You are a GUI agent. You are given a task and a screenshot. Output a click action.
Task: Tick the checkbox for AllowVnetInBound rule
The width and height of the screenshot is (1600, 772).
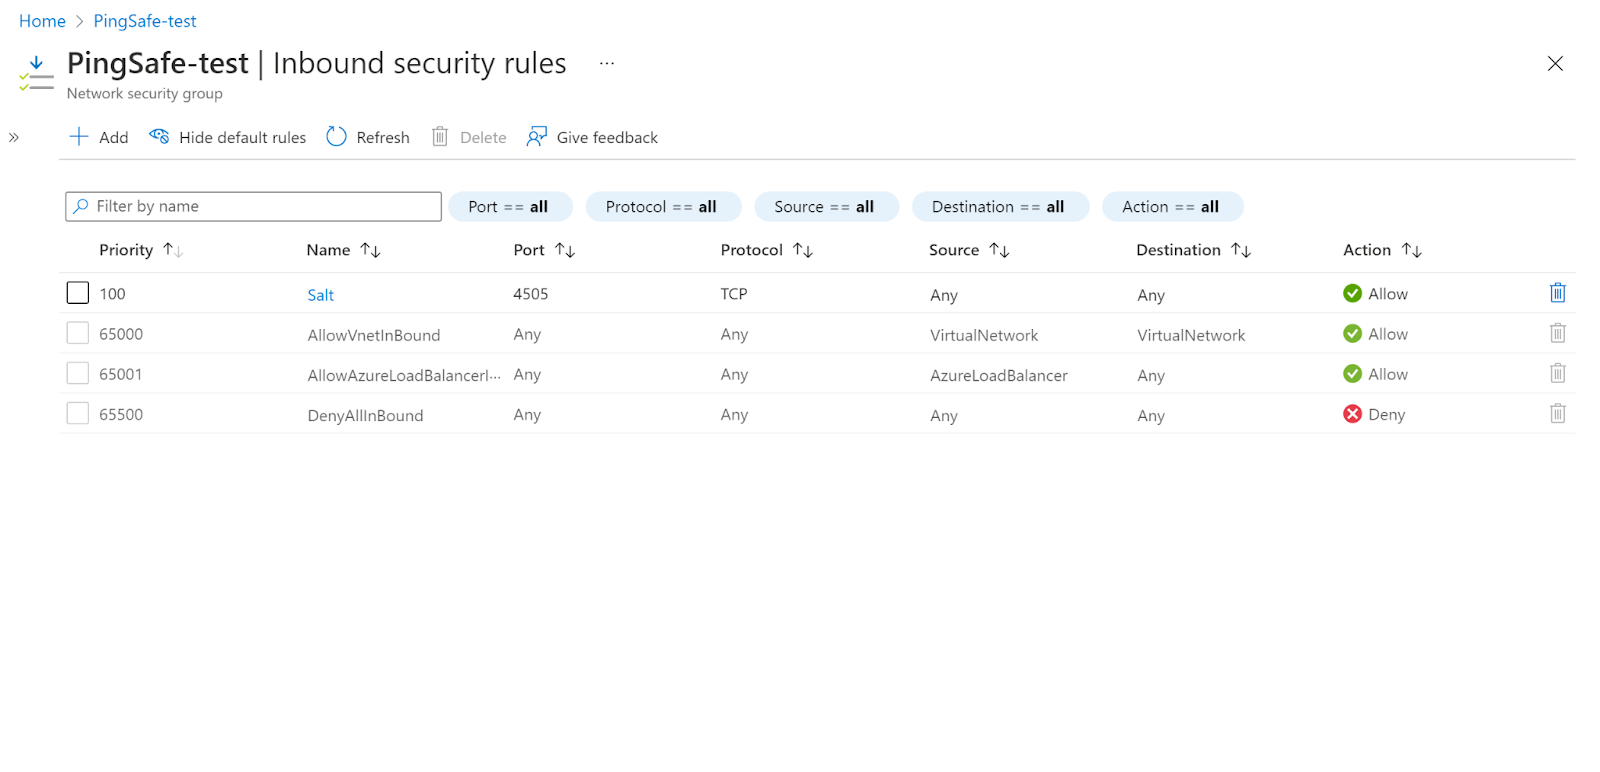click(x=78, y=333)
